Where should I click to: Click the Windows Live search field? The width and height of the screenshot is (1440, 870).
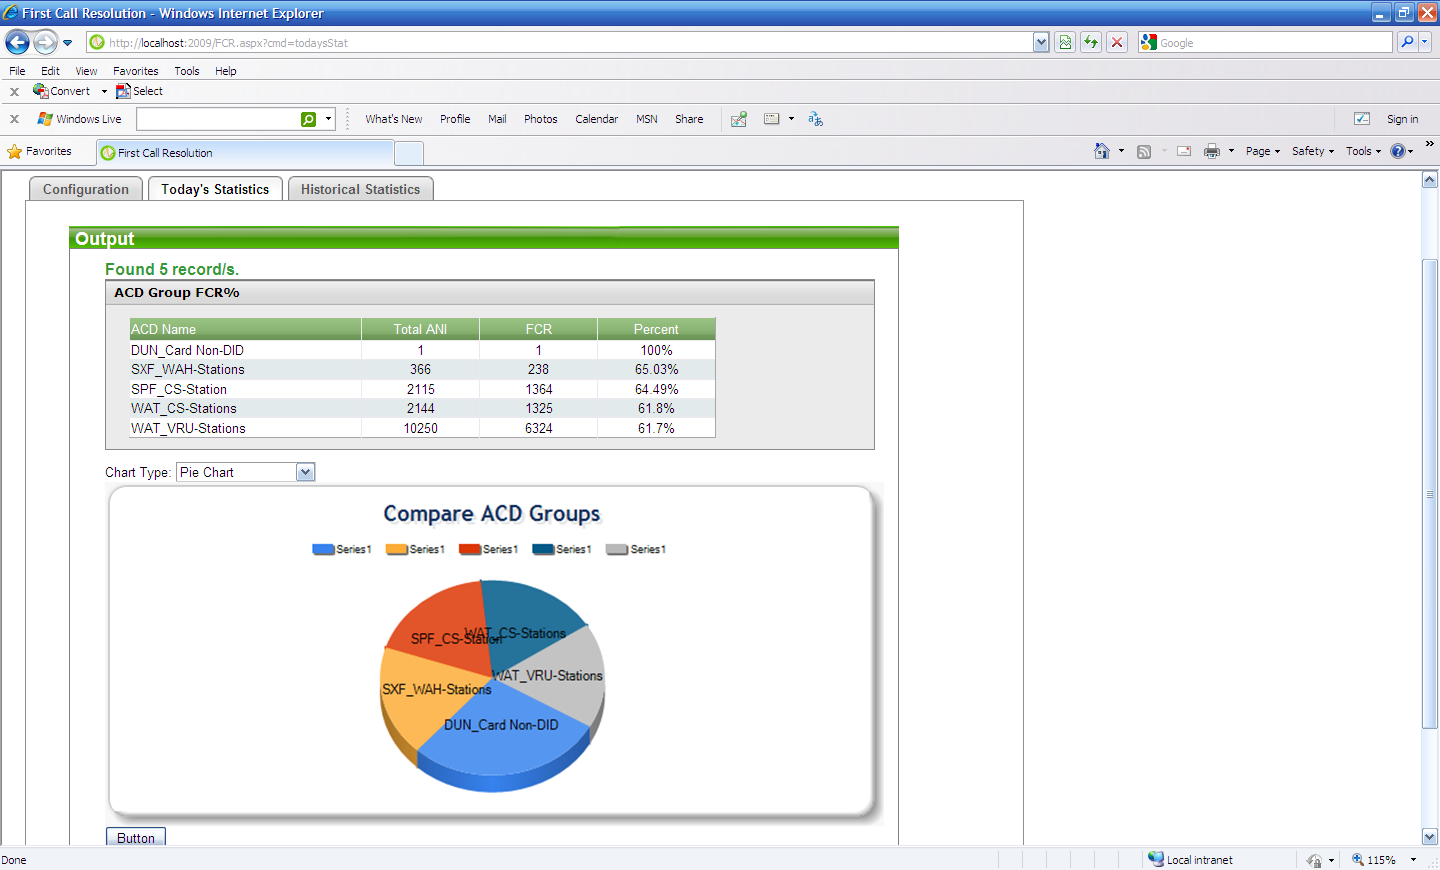[x=217, y=119]
